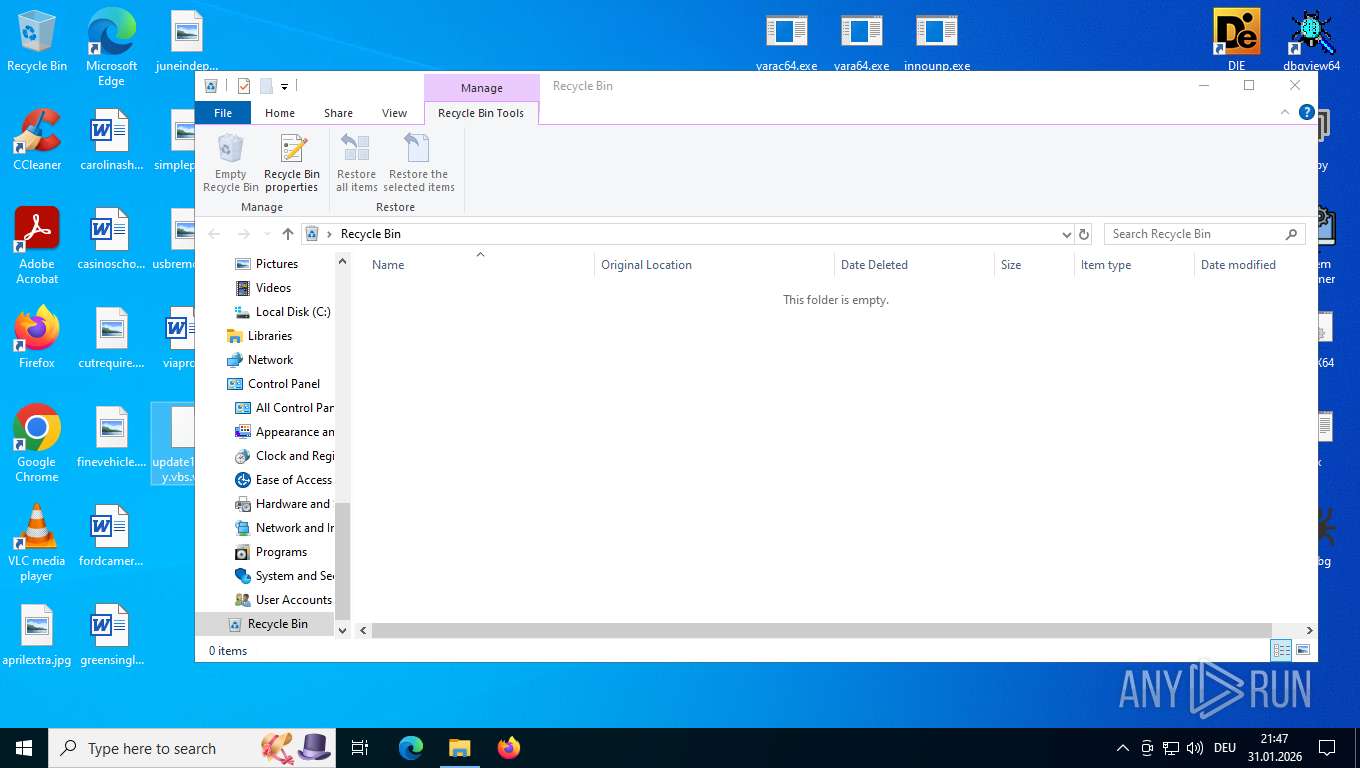Select the DIE desktop shortcut
Screen dimensions: 1360x768
(1237, 40)
